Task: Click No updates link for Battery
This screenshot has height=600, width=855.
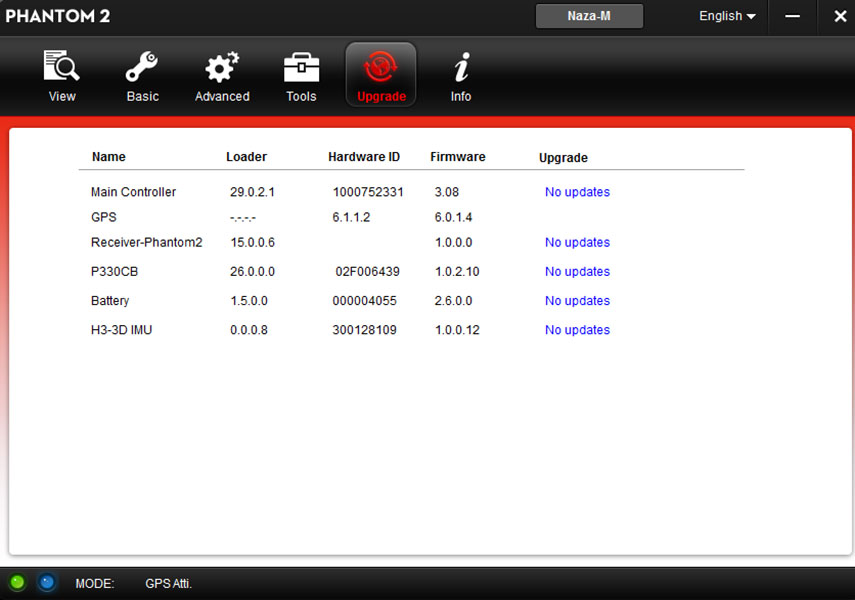Action: point(577,301)
